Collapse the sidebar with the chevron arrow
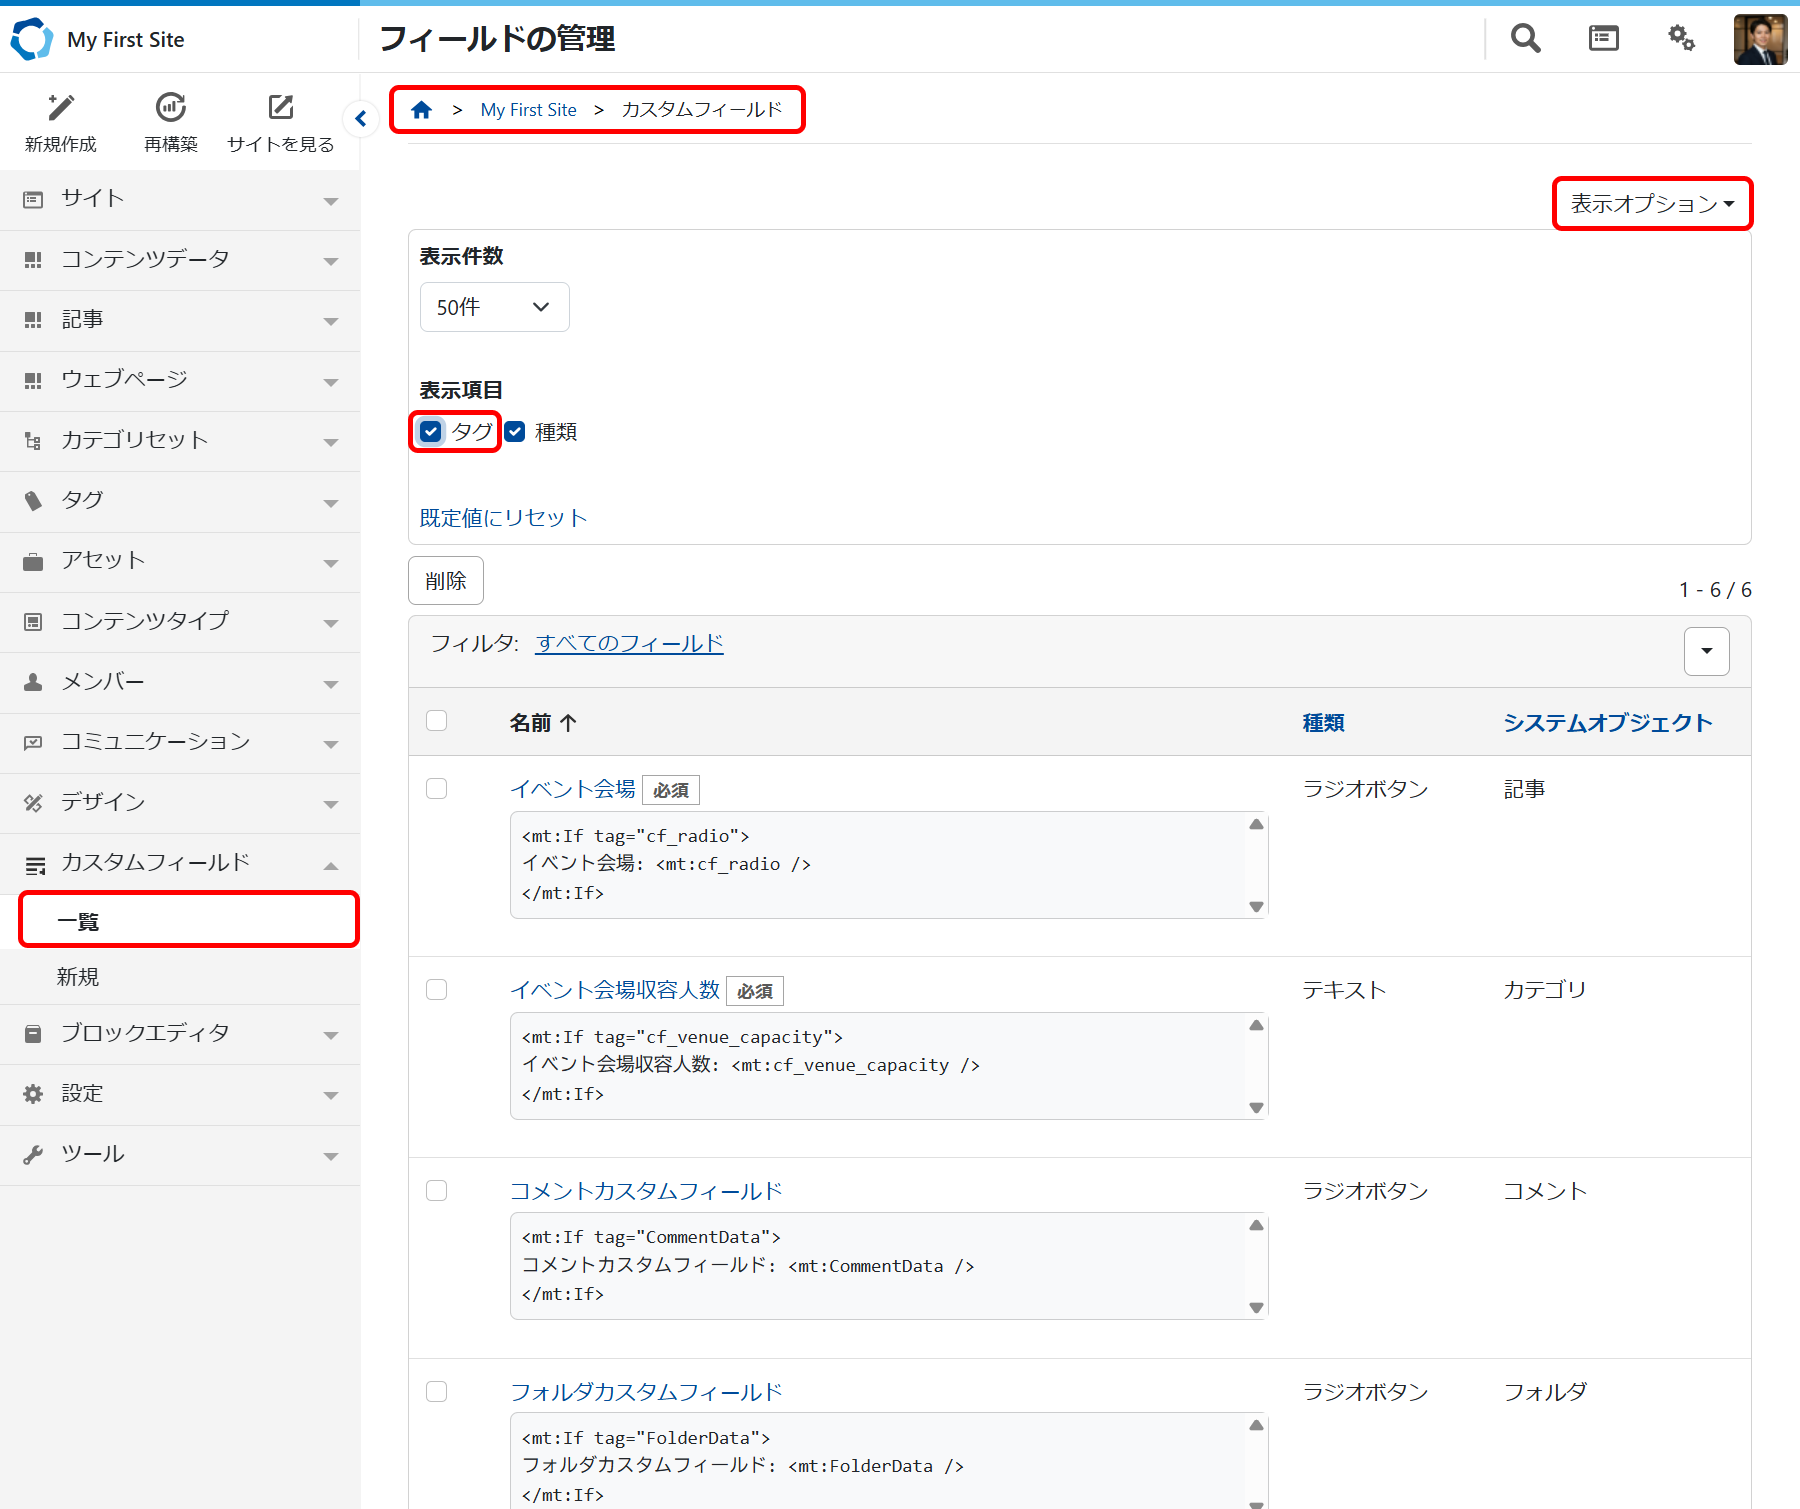The image size is (1800, 1509). 361,118
